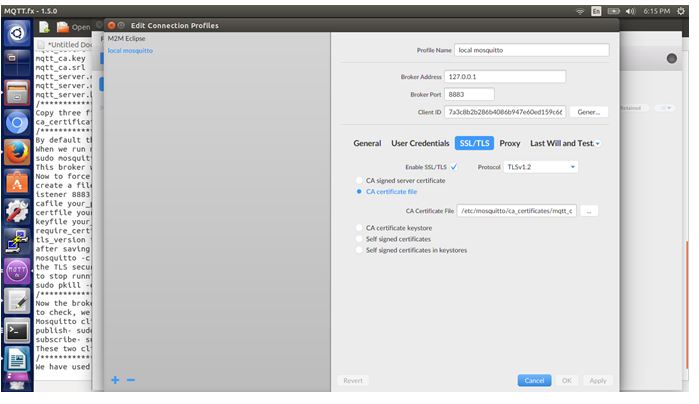Click the Broker Port field showing 8883
The height and width of the screenshot is (404, 699).
[469, 95]
